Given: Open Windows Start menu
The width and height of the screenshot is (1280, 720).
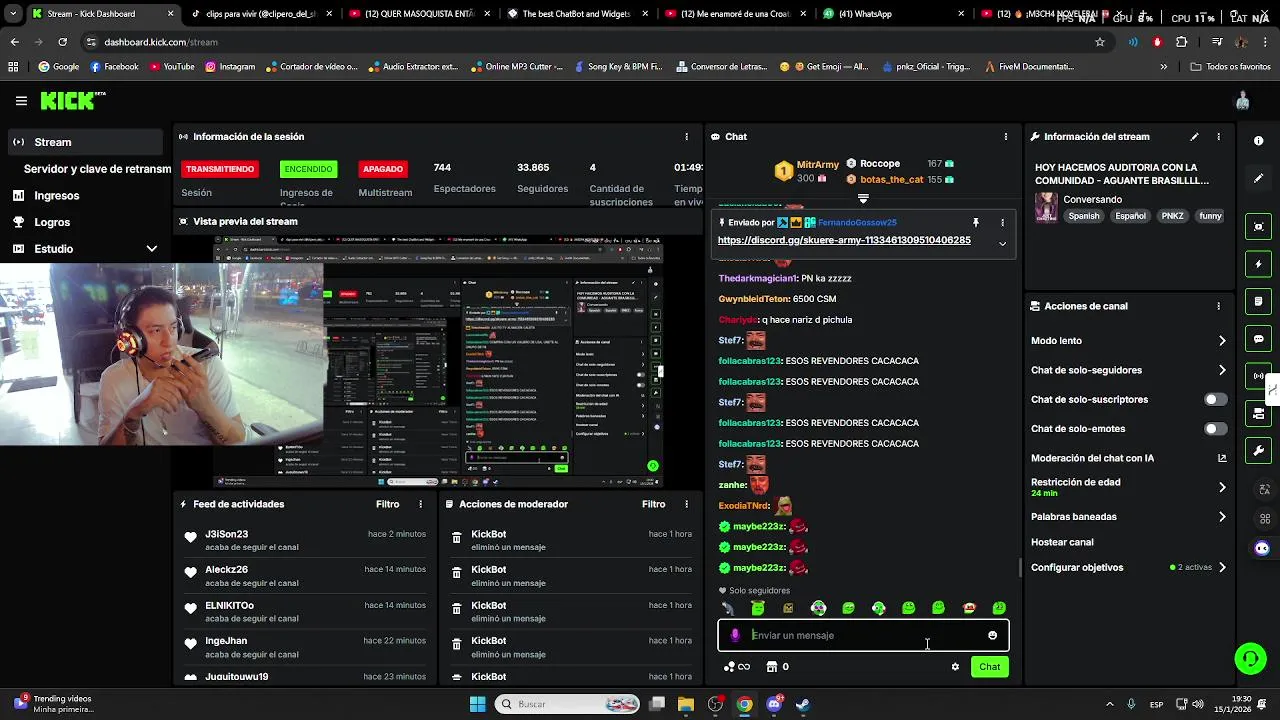Looking at the screenshot, I should [x=477, y=704].
